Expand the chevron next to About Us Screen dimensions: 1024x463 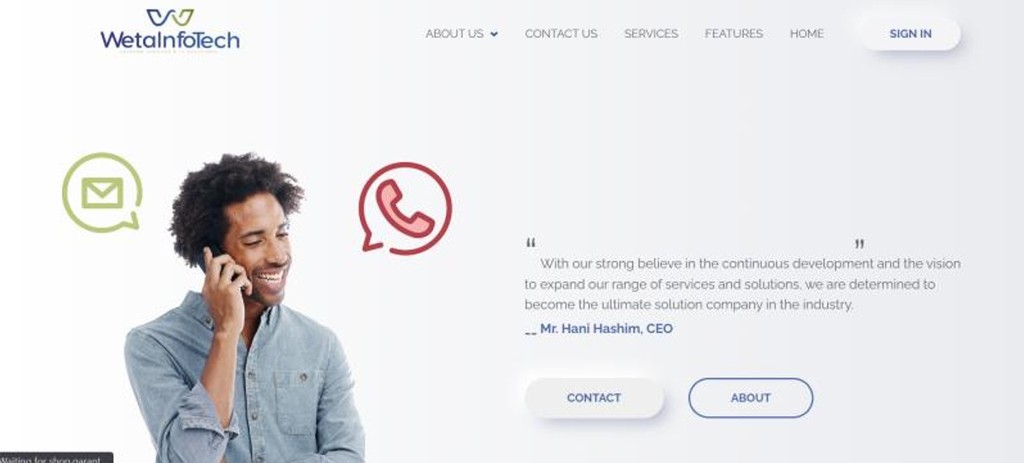[494, 34]
